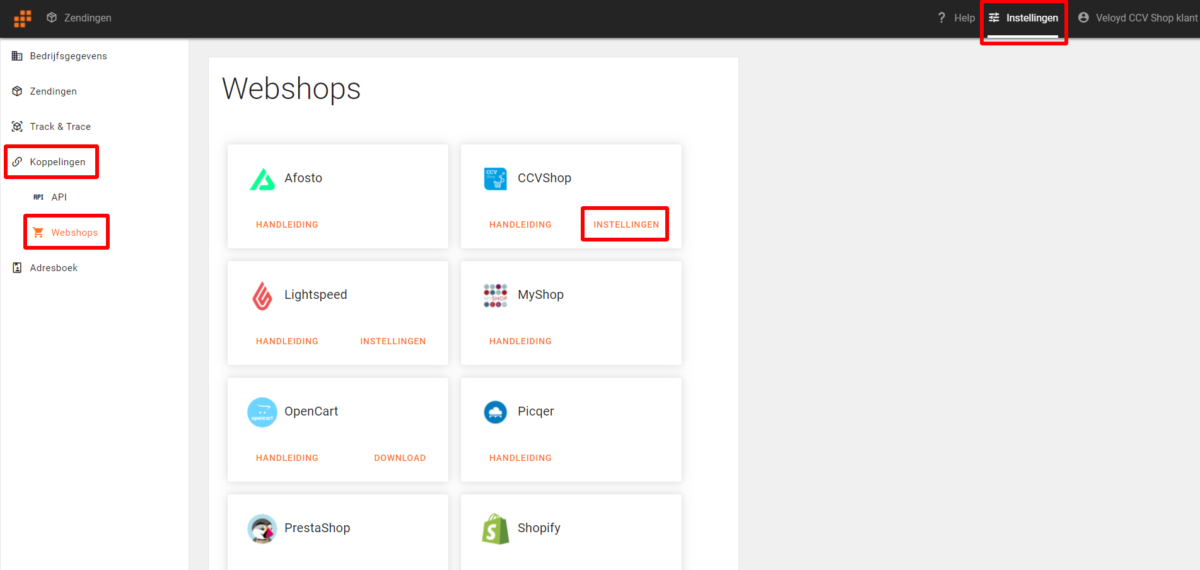Image resolution: width=1200 pixels, height=570 pixels.
Task: Click the Lightspeed card title
Action: [315, 295]
